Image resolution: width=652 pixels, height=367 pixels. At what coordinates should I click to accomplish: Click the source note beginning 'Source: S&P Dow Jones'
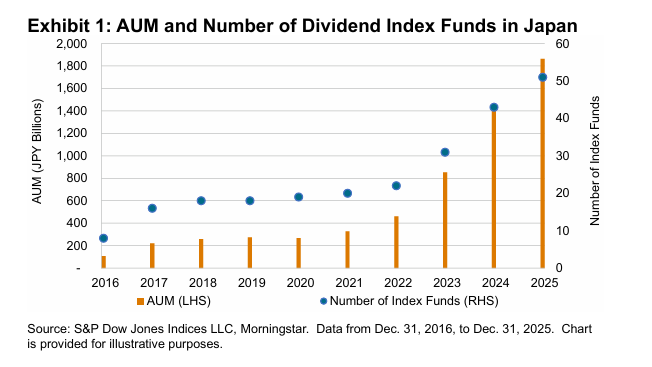point(310,336)
